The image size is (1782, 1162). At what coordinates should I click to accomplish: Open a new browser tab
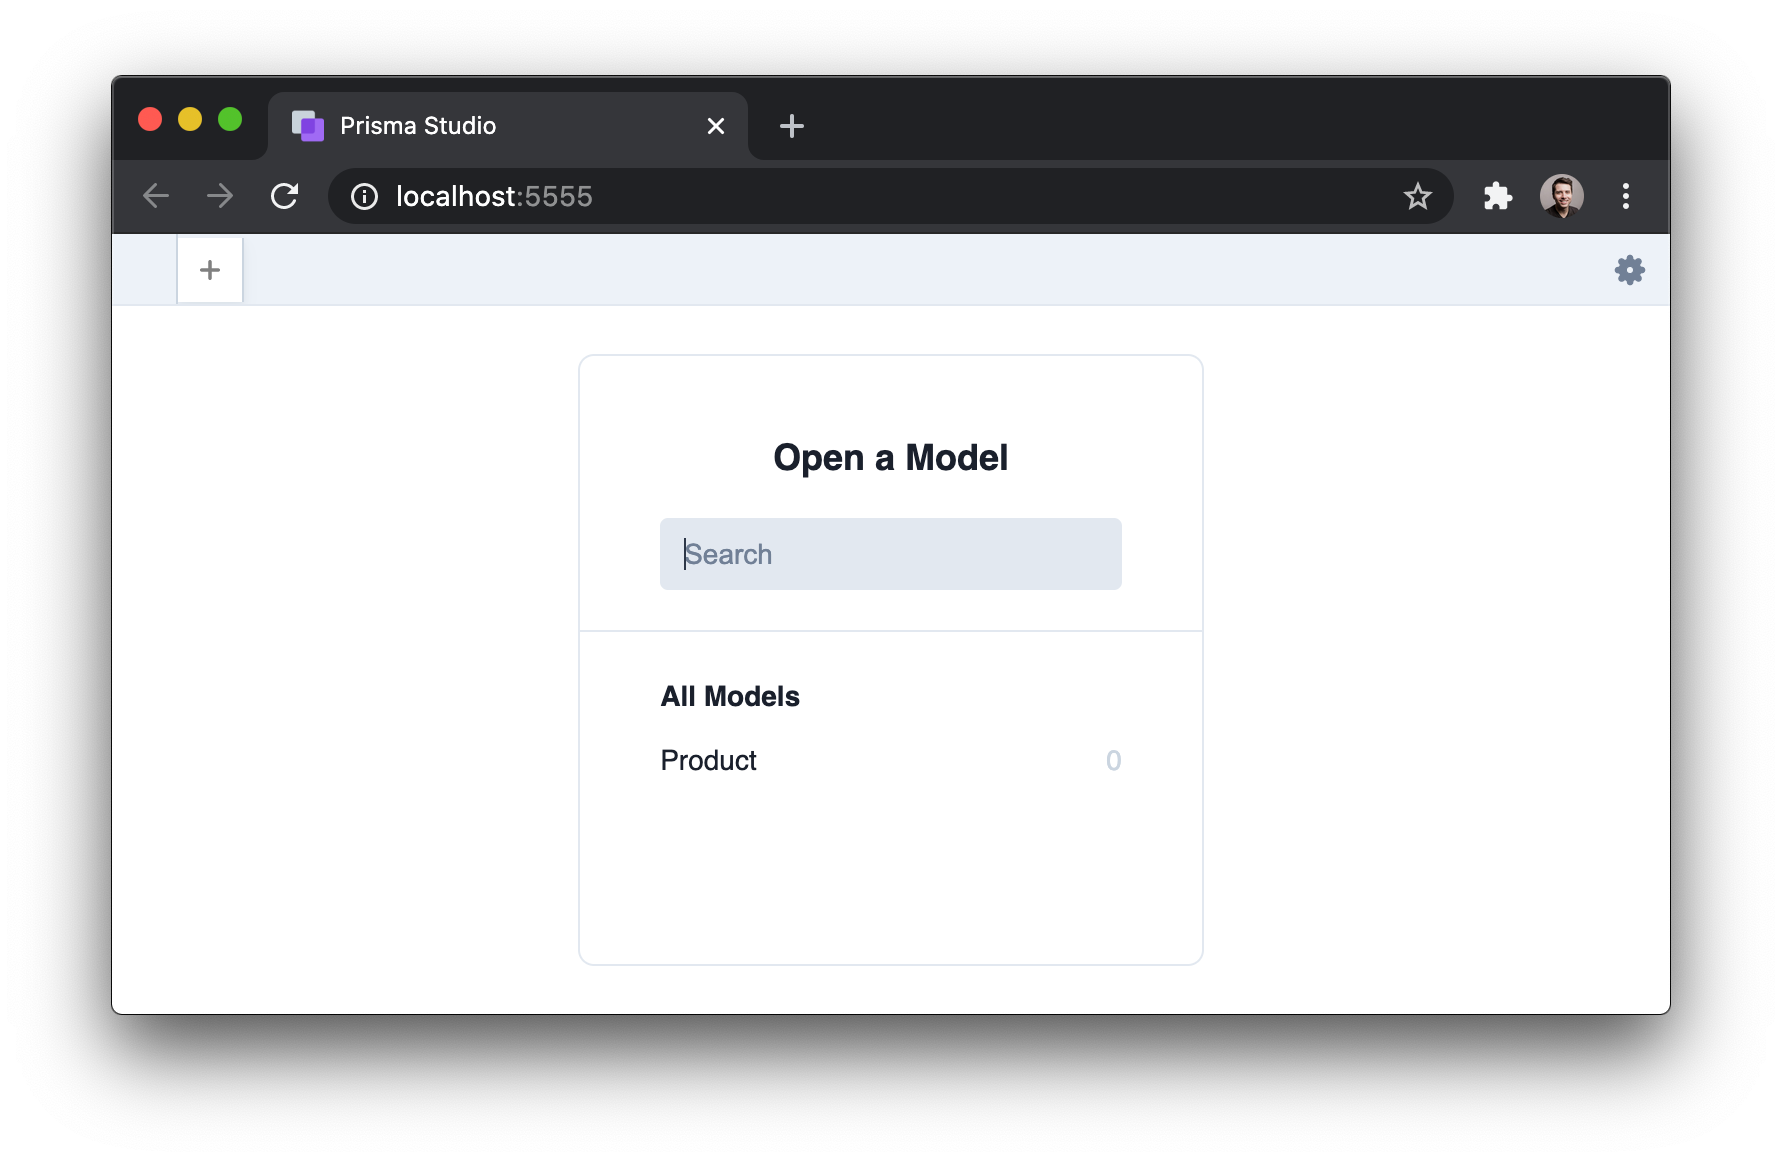(791, 126)
